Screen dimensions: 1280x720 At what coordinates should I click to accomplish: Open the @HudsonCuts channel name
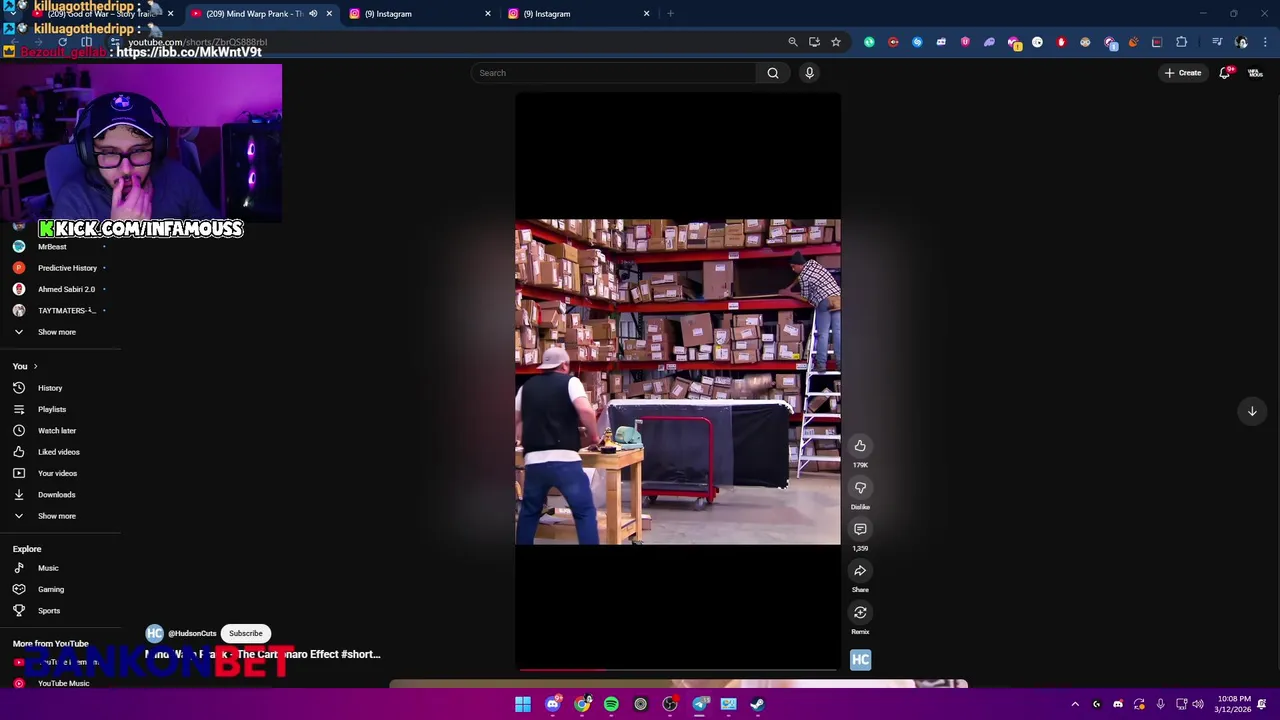coord(192,633)
